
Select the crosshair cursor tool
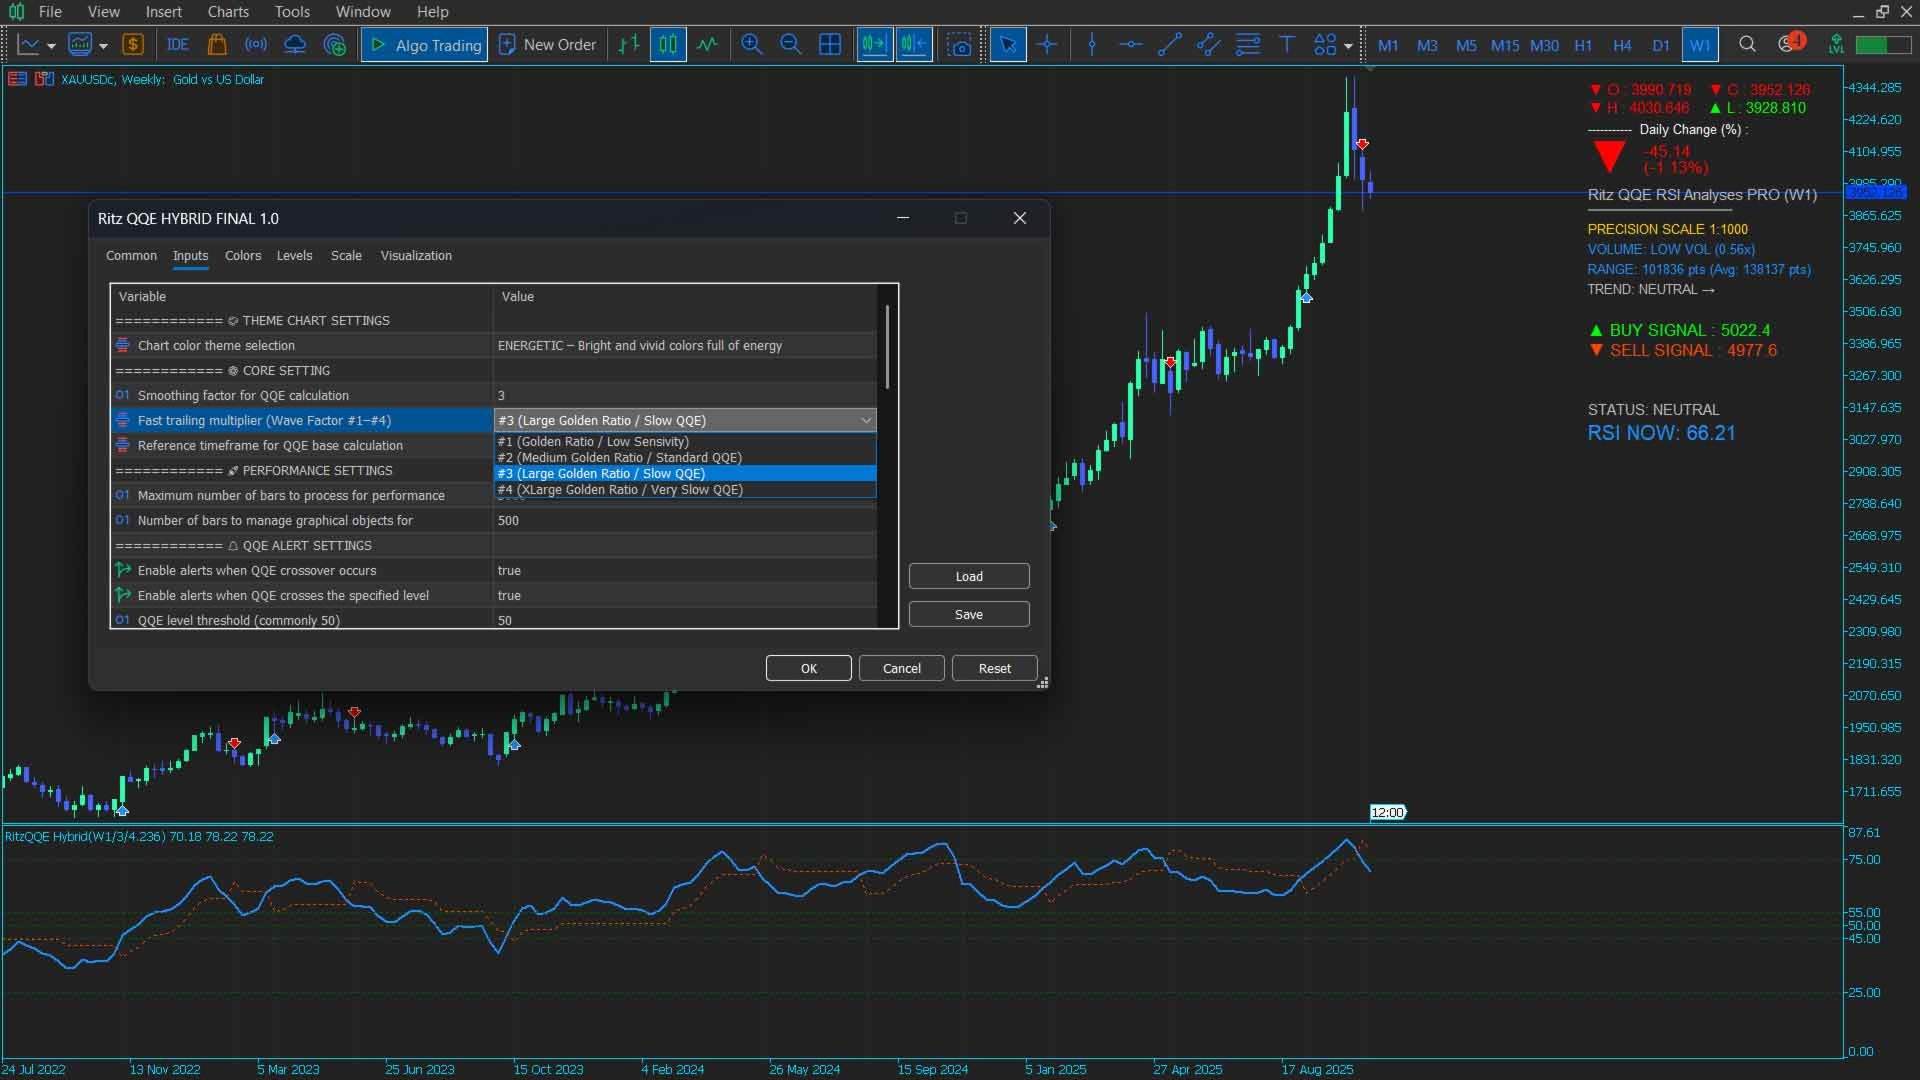[x=1047, y=45]
